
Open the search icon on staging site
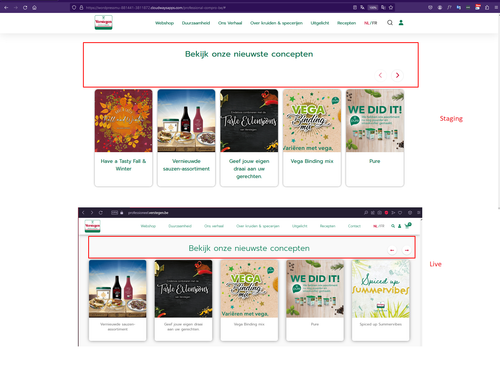[390, 23]
